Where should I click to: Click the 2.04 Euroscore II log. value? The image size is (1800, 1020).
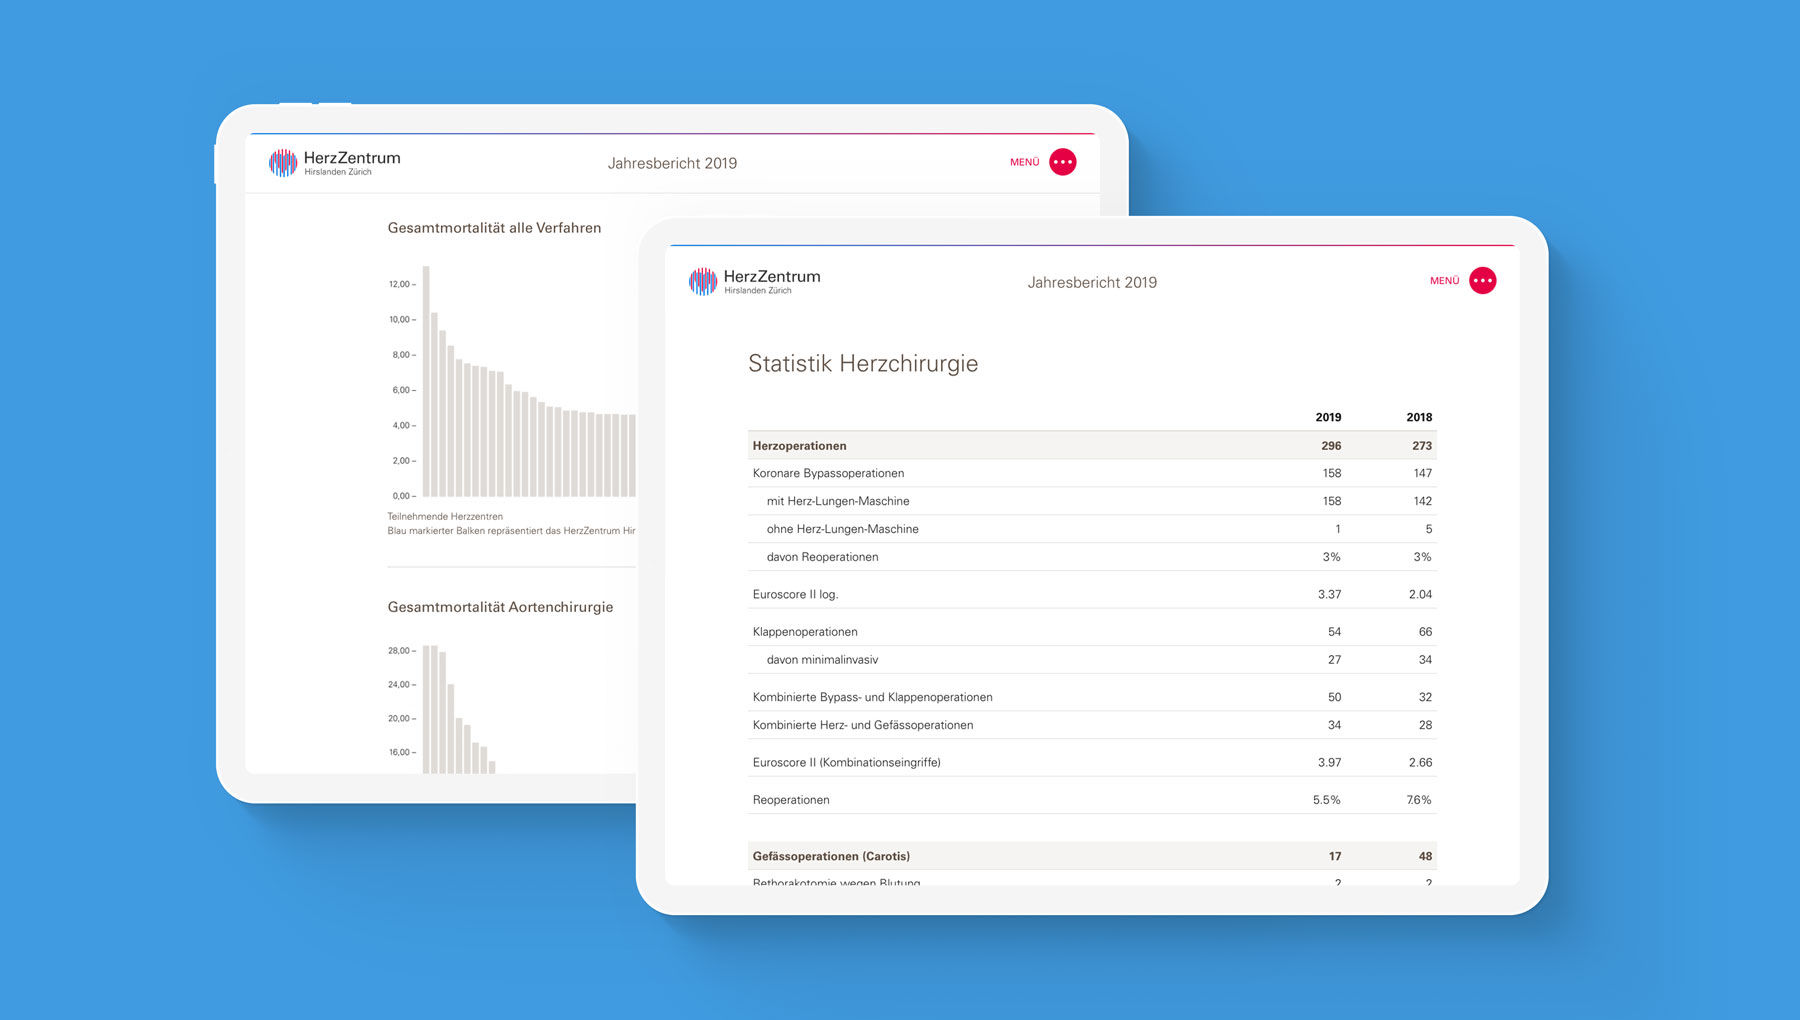[x=1420, y=594]
